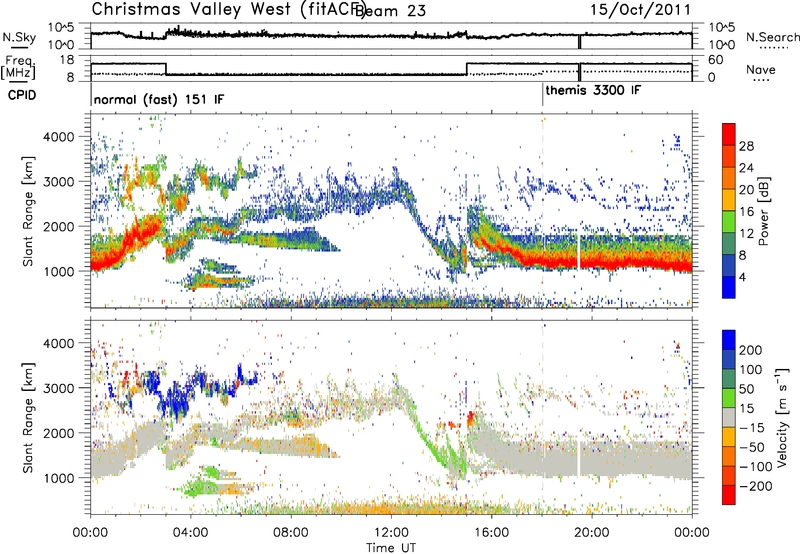Screen dimensions: 800x554
Task: Click the 'Power [dB]' colorbar label
Action: coord(764,211)
